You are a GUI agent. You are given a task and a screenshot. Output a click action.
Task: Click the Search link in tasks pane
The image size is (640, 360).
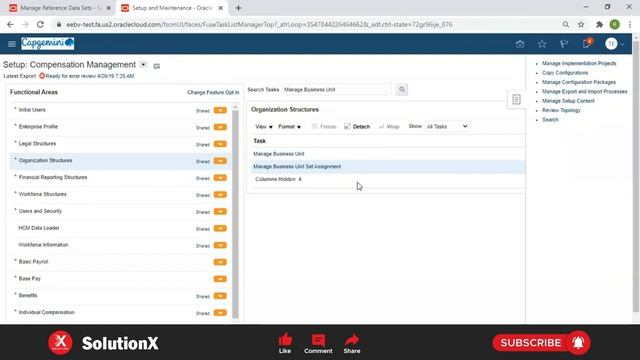tap(550, 120)
